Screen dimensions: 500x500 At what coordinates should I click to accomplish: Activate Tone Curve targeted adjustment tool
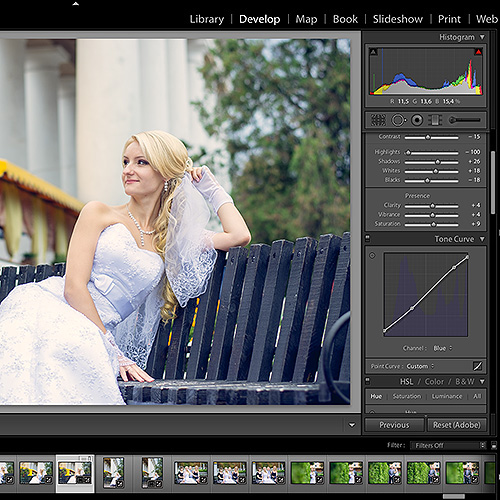pyautogui.click(x=372, y=256)
